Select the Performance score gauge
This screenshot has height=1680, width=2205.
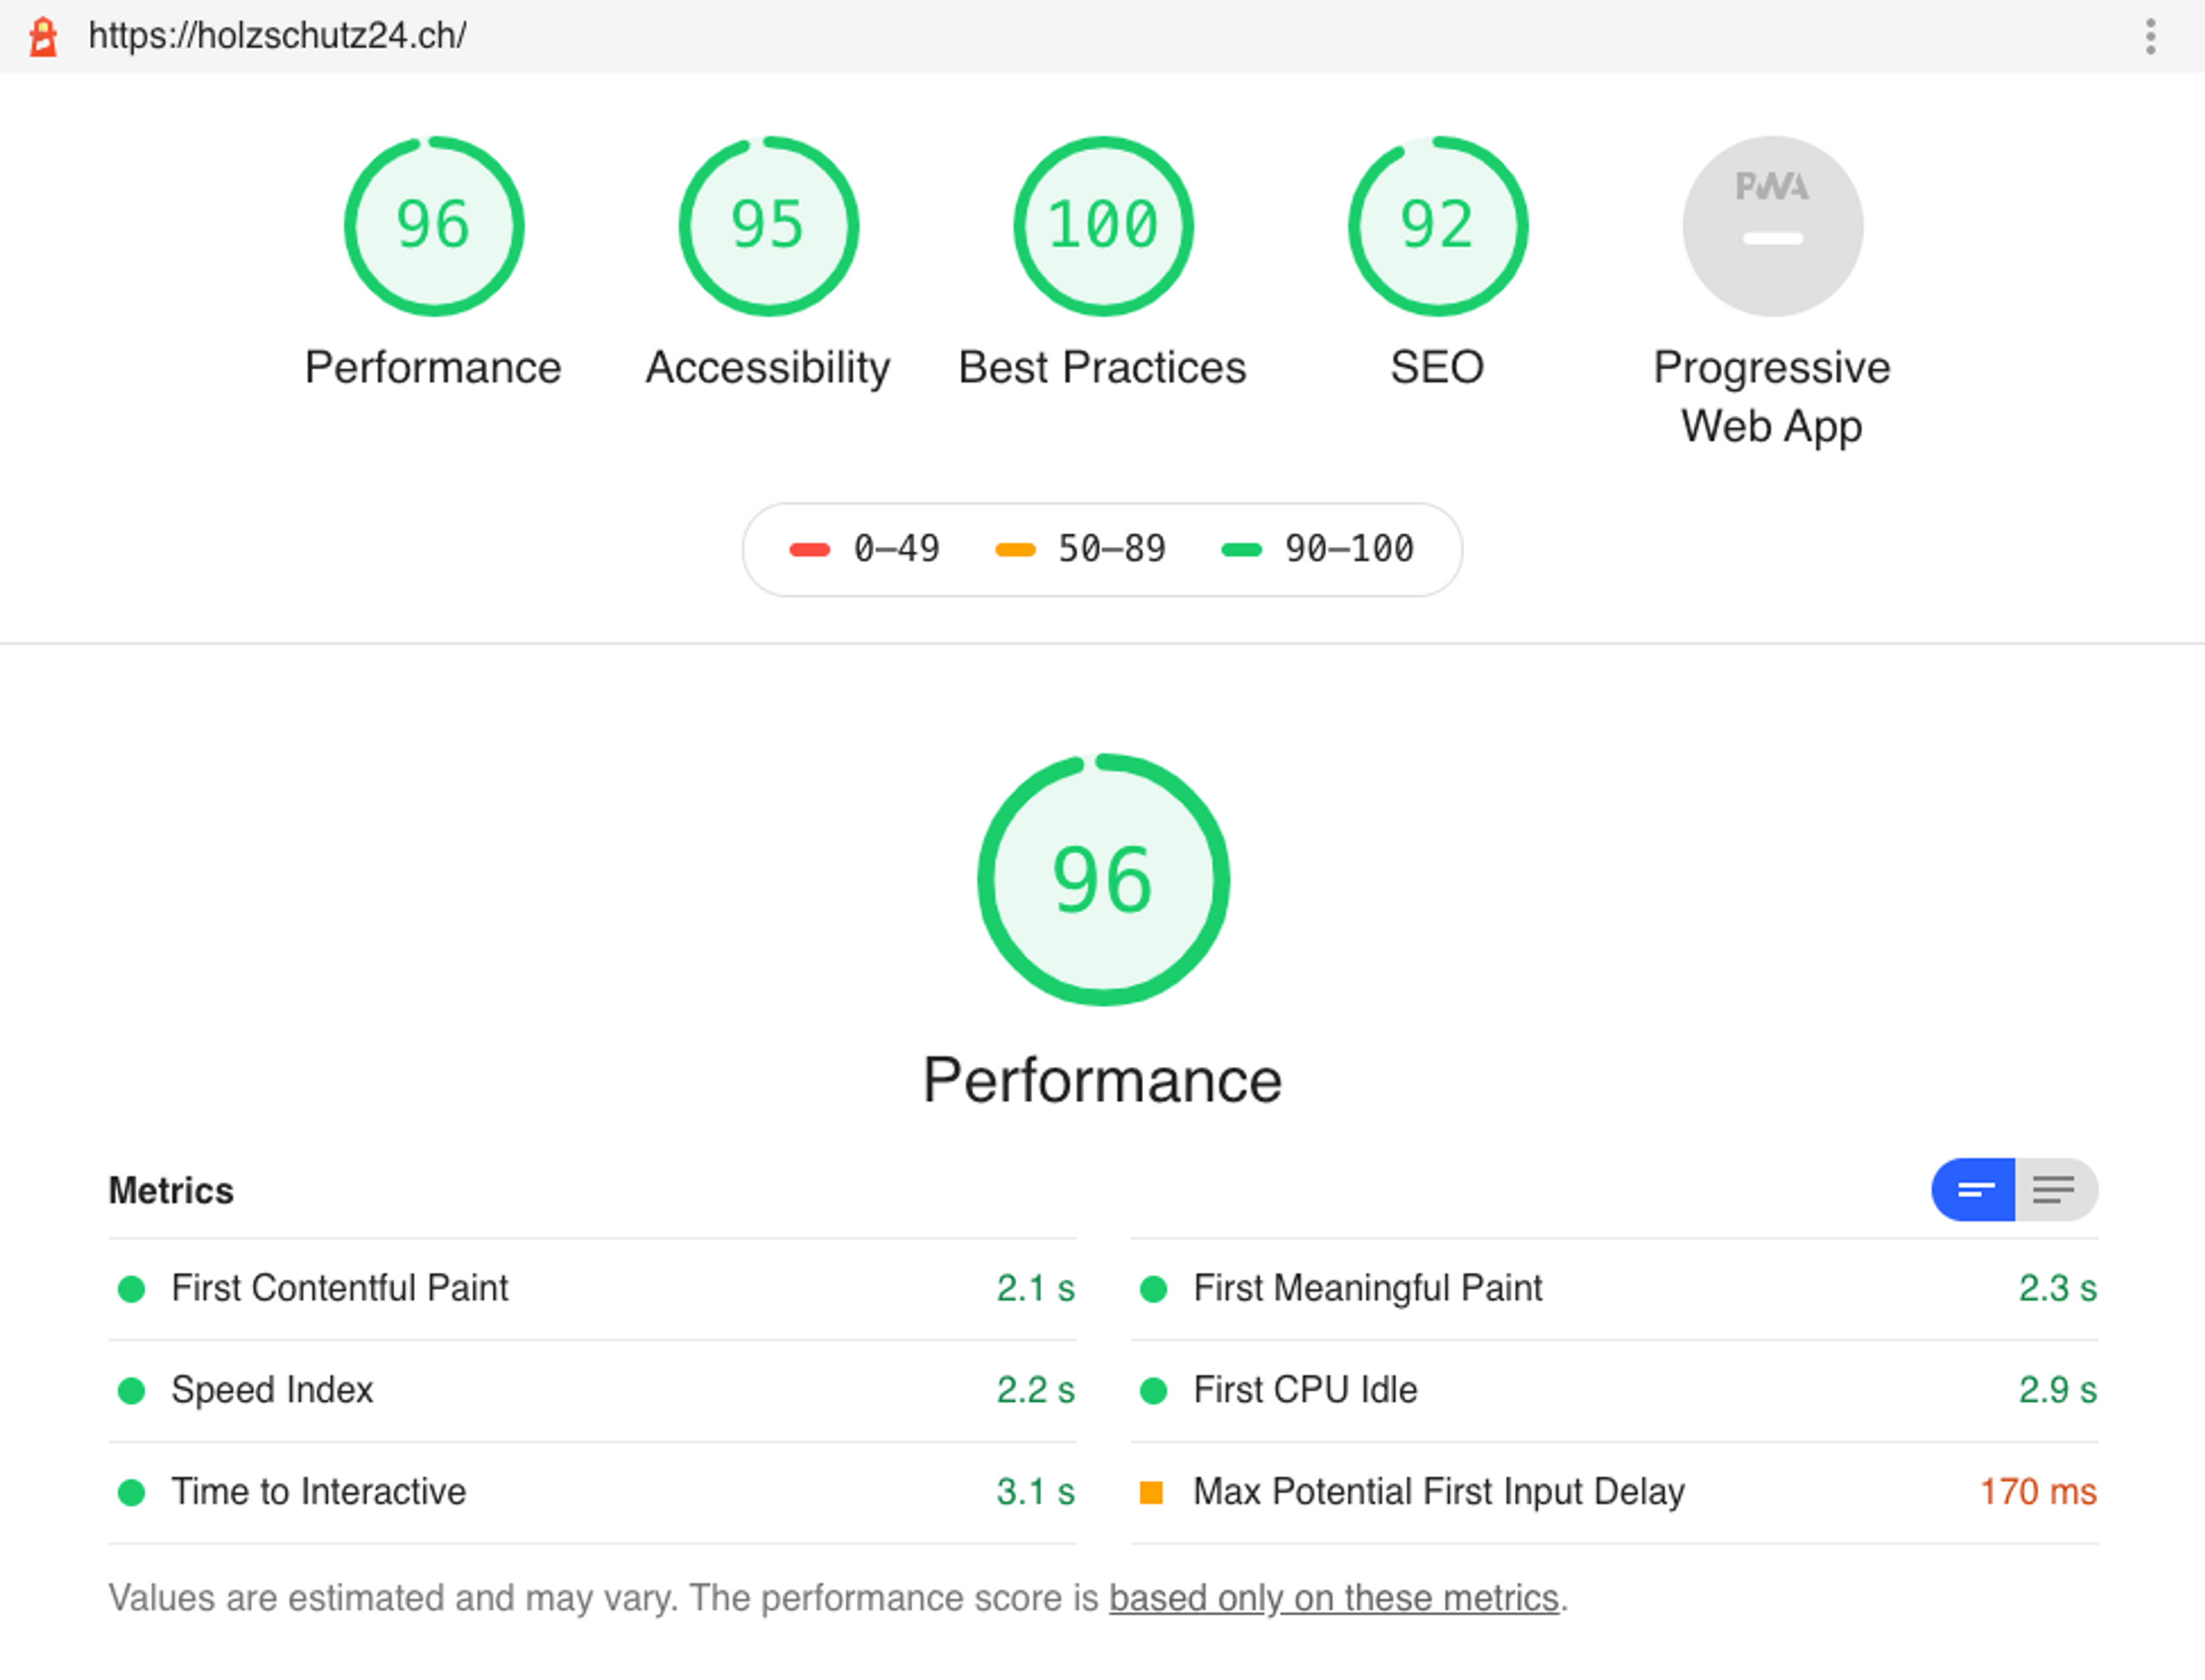(434, 226)
